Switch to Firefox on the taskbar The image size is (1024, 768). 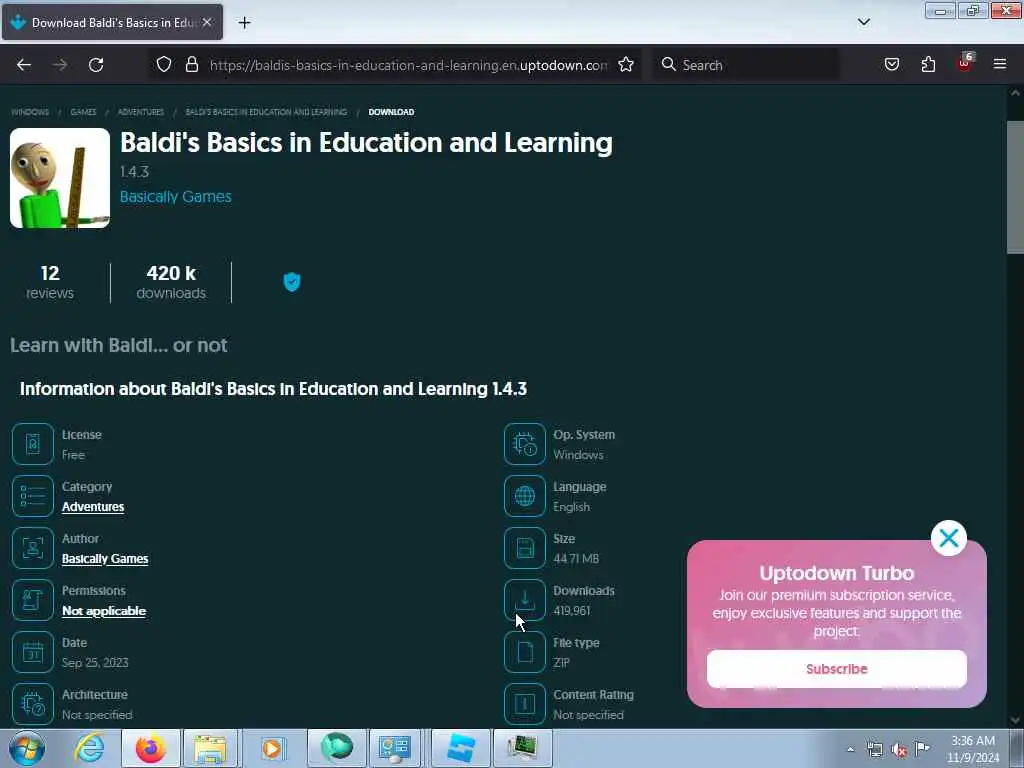point(151,748)
